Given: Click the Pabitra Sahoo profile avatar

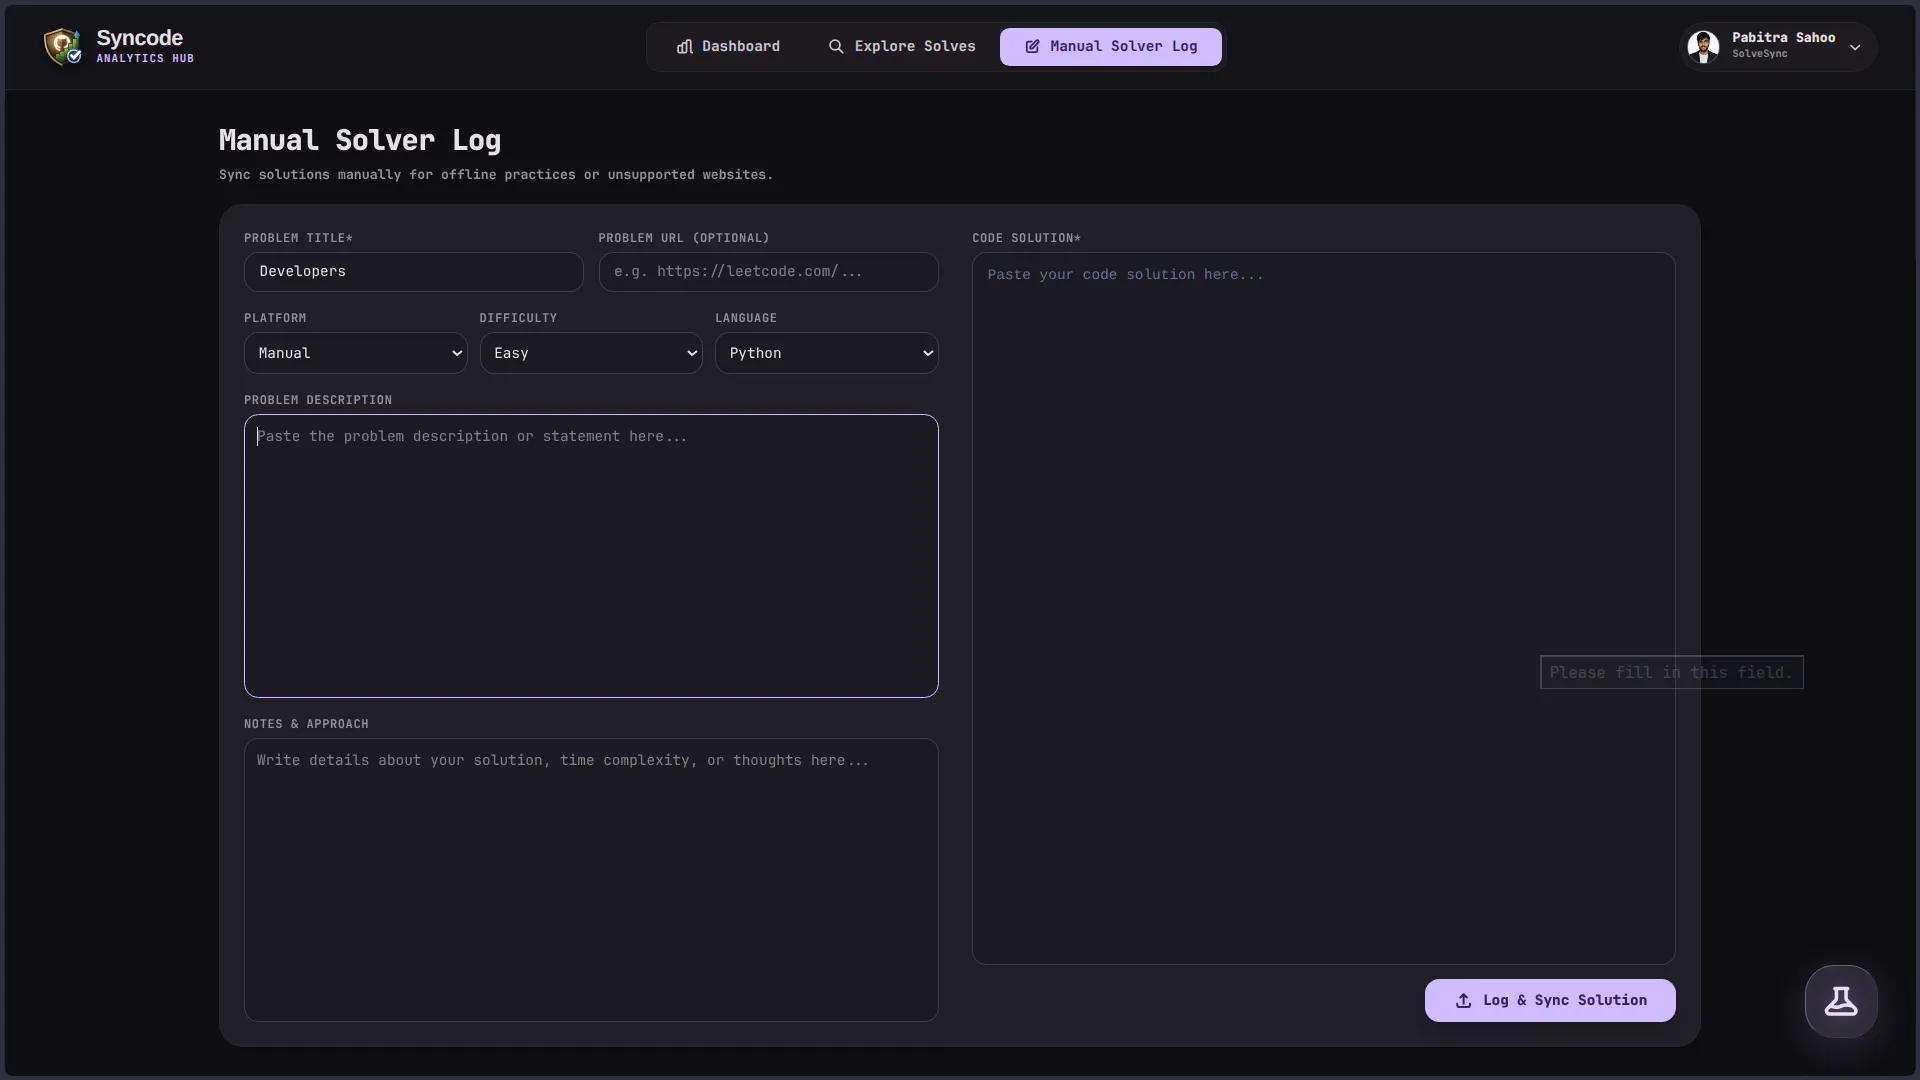Looking at the screenshot, I should point(1703,46).
